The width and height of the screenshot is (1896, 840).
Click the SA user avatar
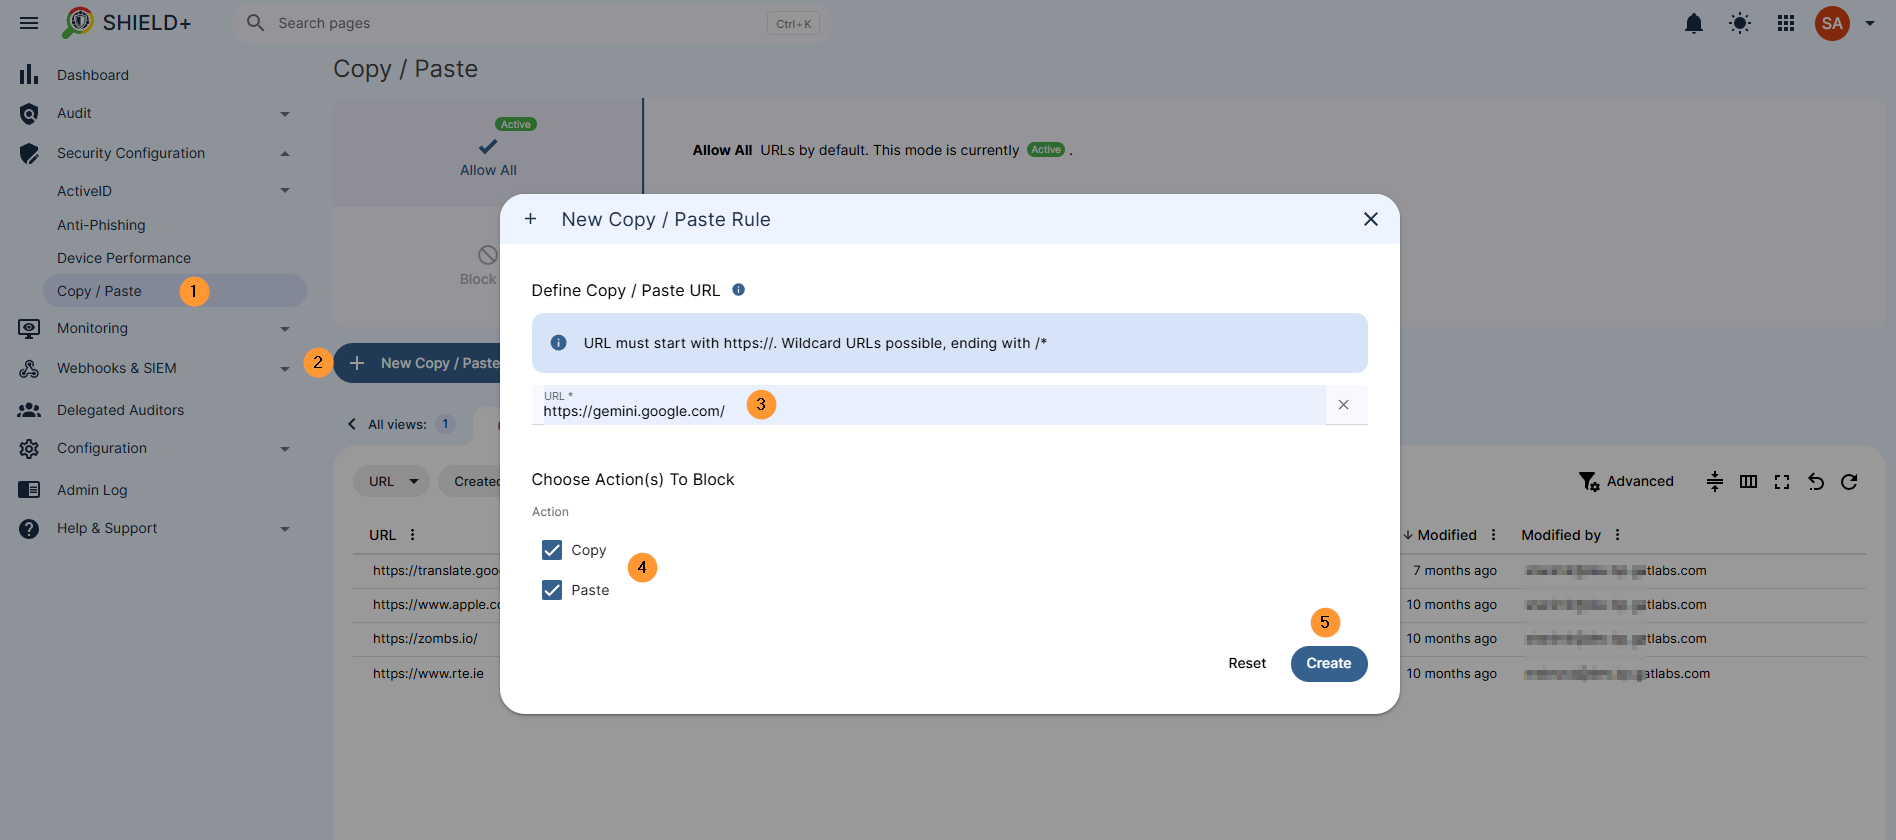point(1832,23)
